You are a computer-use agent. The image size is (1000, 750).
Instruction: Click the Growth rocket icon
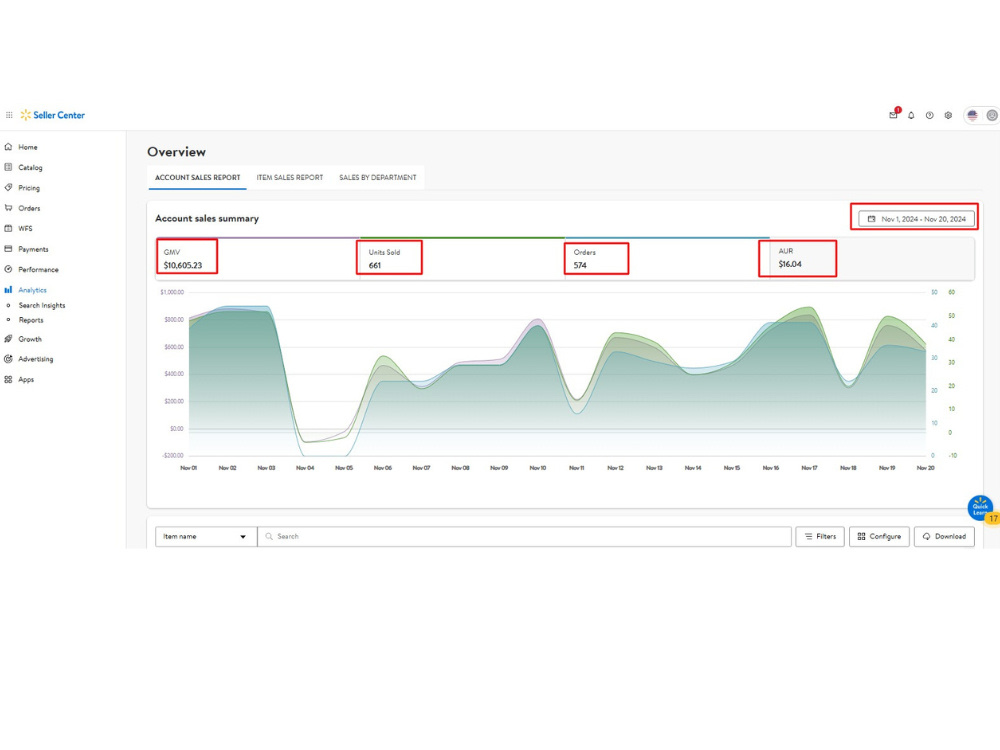click(8, 339)
